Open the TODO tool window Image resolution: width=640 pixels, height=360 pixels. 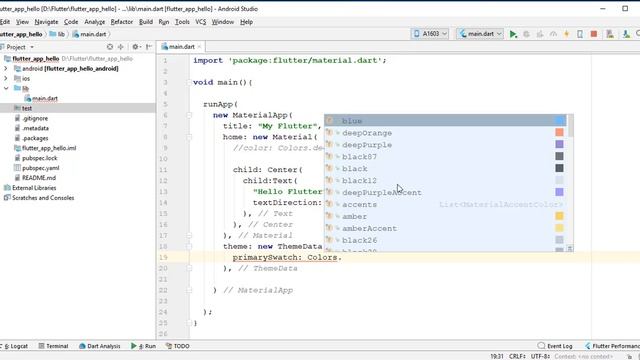[x=178, y=346]
